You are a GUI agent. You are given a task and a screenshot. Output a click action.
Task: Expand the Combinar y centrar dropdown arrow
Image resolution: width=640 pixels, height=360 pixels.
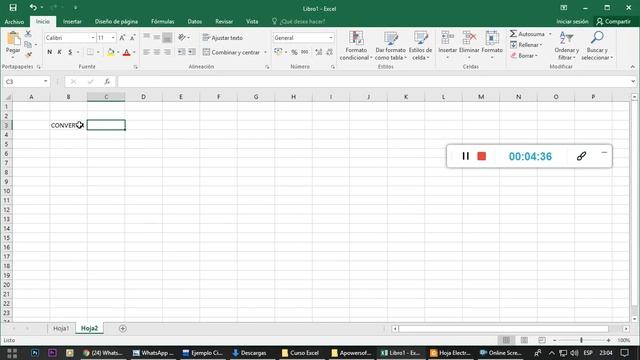pos(265,52)
